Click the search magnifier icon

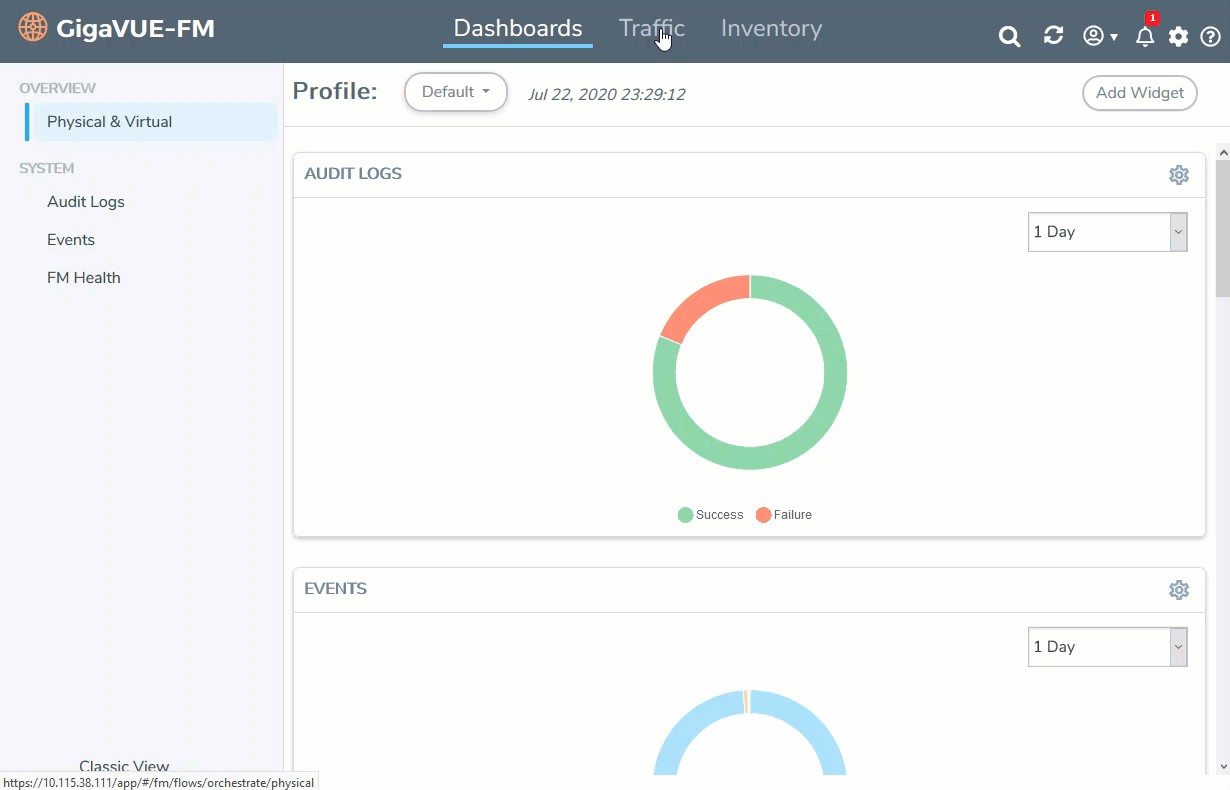click(x=1009, y=37)
